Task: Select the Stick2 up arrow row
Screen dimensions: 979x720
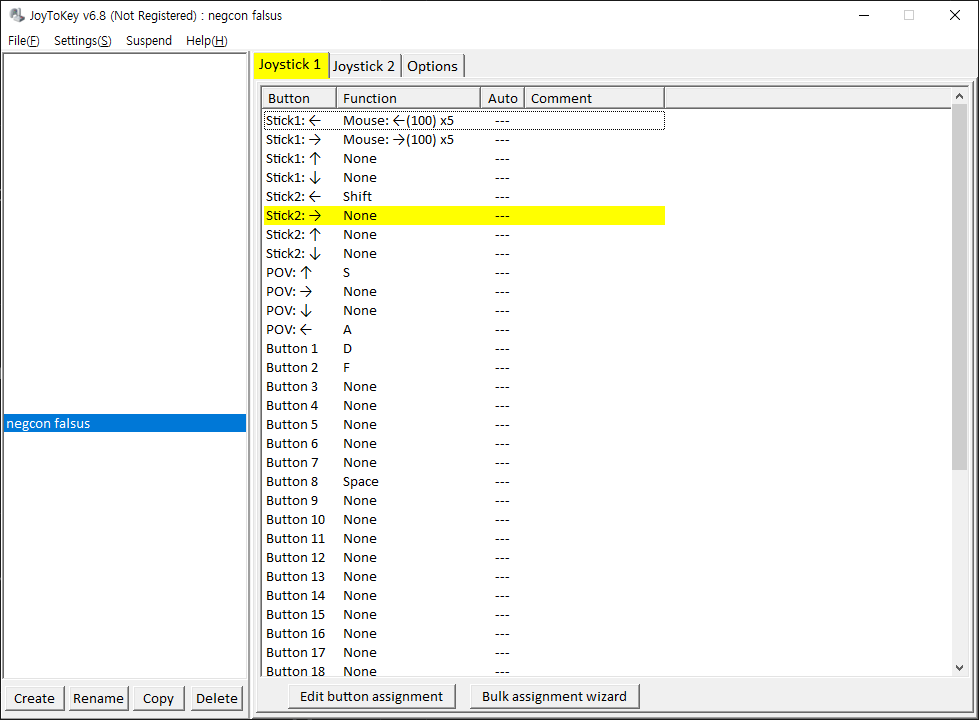Action: click(464, 235)
